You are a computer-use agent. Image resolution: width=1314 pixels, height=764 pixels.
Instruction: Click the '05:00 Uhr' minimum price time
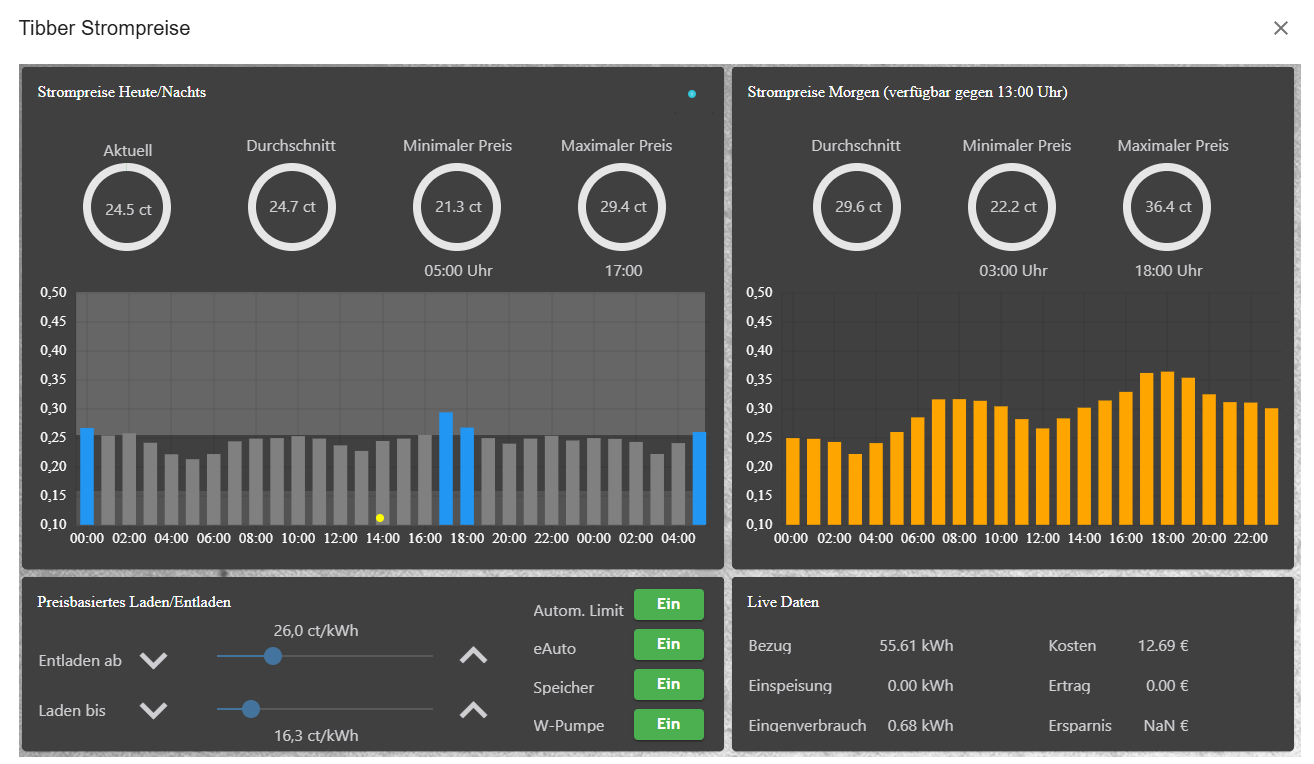click(457, 271)
